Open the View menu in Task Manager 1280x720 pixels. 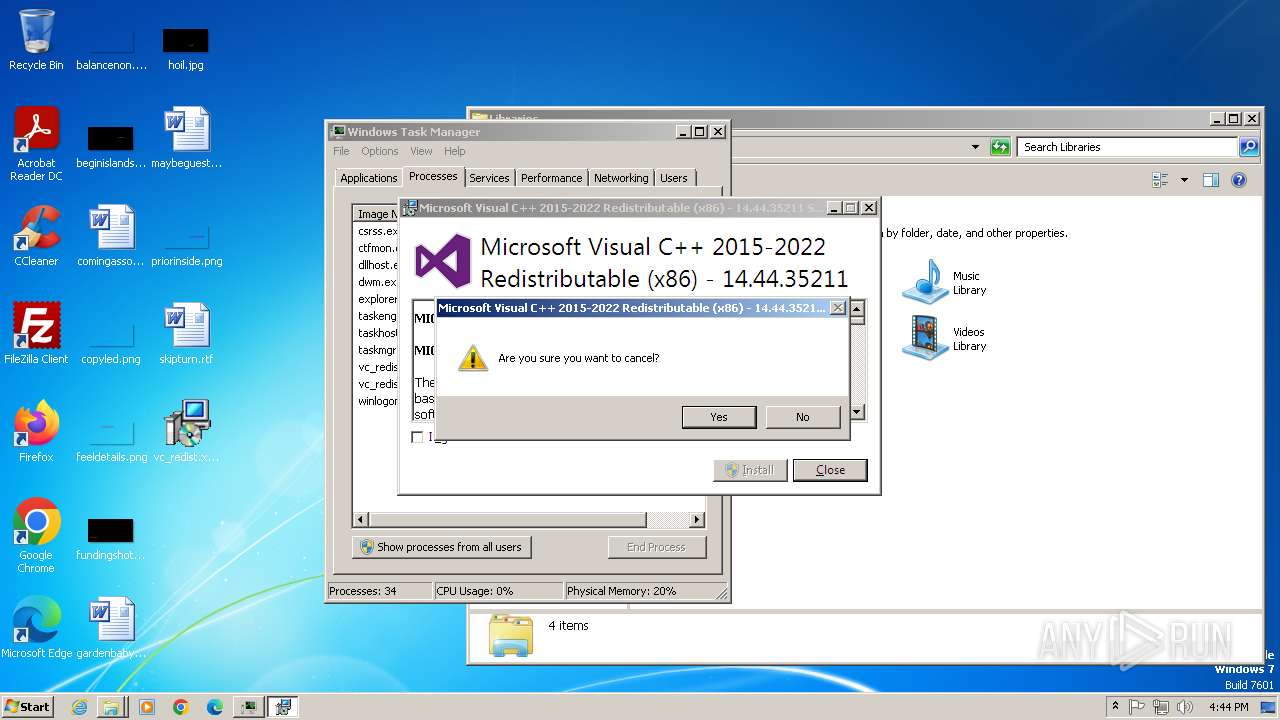tap(421, 151)
